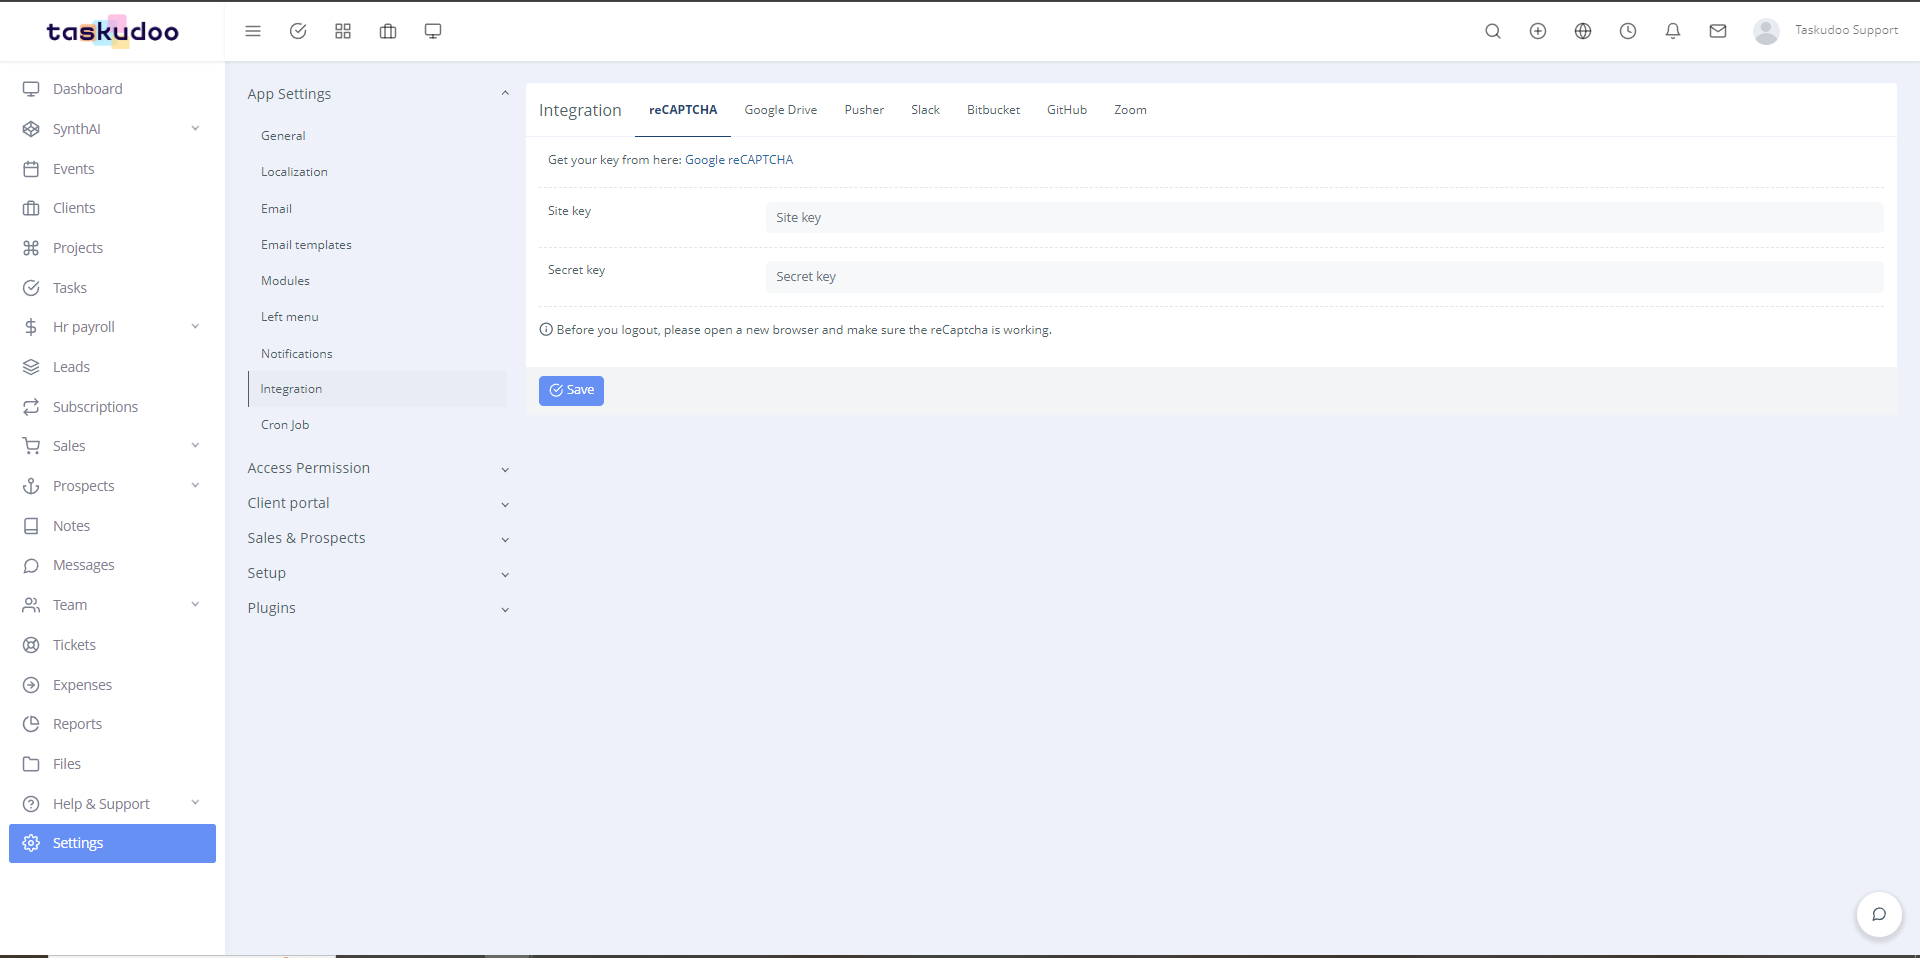The width and height of the screenshot is (1920, 958).
Task: Collapse the App Settings section
Action: 378,94
